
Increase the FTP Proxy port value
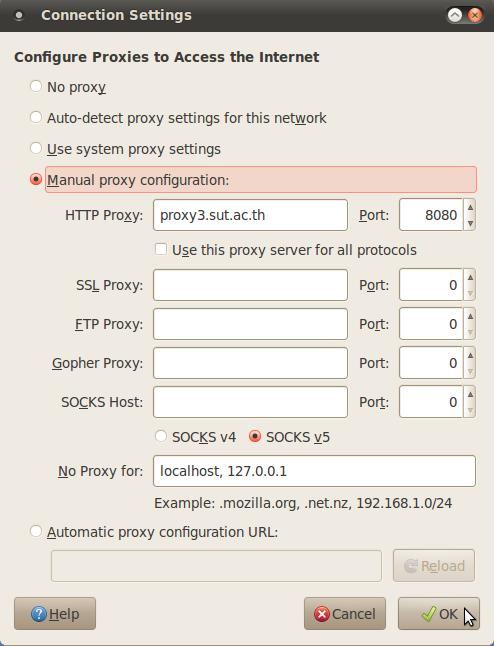point(470,316)
